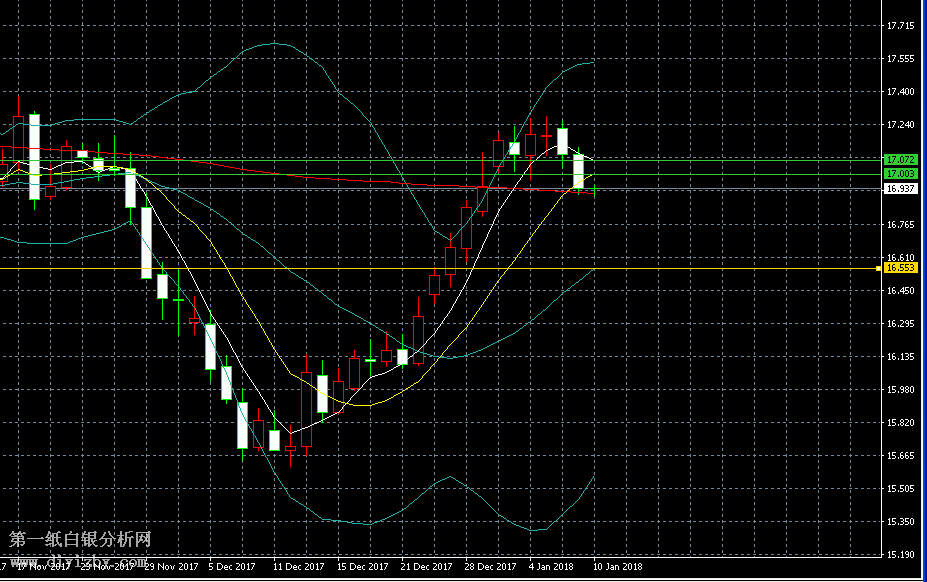Click the 4 Jan 2018 date label
Viewport: 927px width, 582px height.
[x=552, y=567]
